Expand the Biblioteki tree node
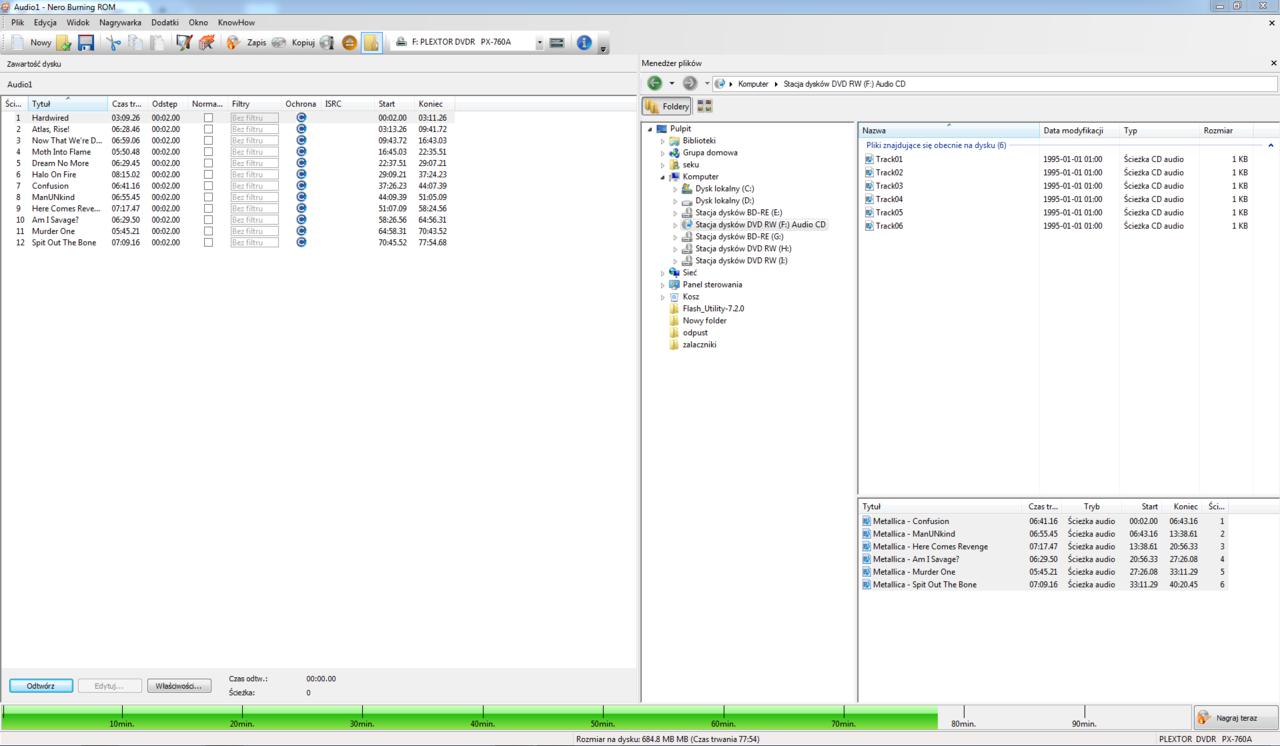Viewport: 1280px width, 746px height. [662, 141]
